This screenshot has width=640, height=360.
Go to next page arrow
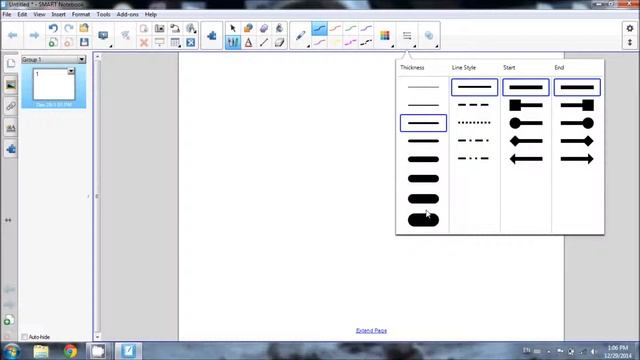34,36
